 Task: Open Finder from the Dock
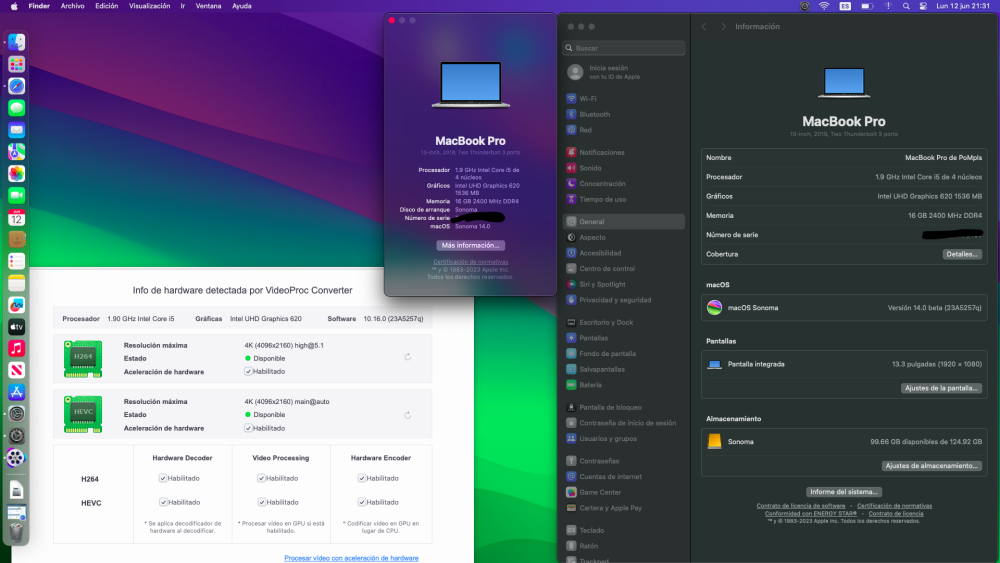pyautogui.click(x=17, y=42)
